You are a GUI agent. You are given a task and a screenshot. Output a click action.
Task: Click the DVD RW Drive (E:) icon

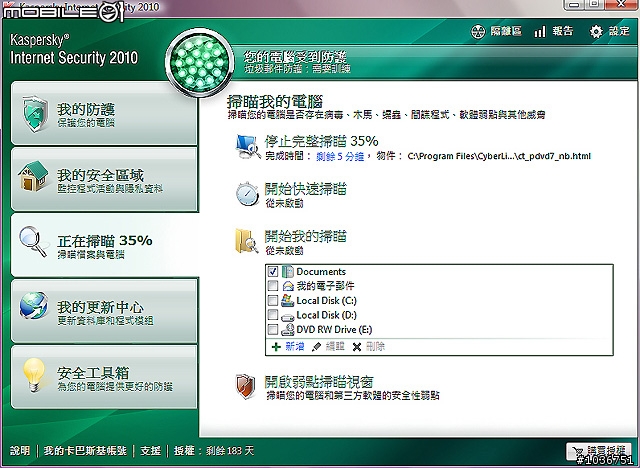tap(288, 330)
